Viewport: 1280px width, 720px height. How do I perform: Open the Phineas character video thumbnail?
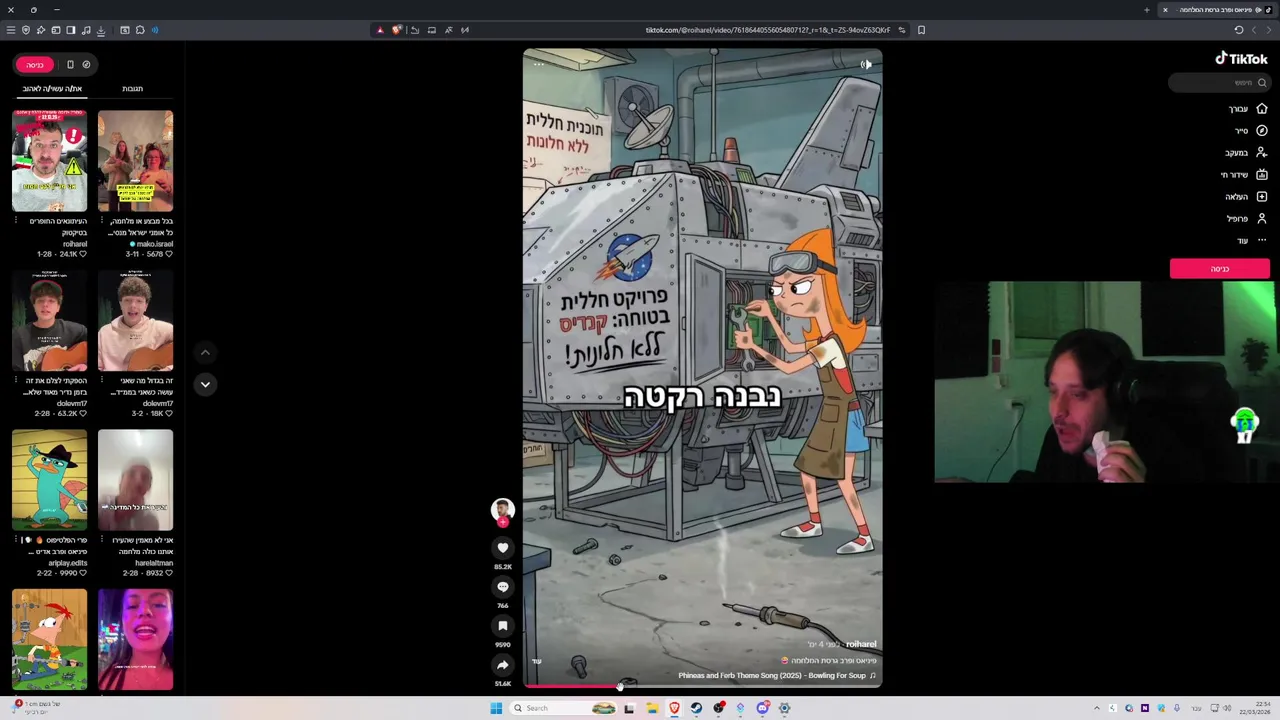[50, 640]
